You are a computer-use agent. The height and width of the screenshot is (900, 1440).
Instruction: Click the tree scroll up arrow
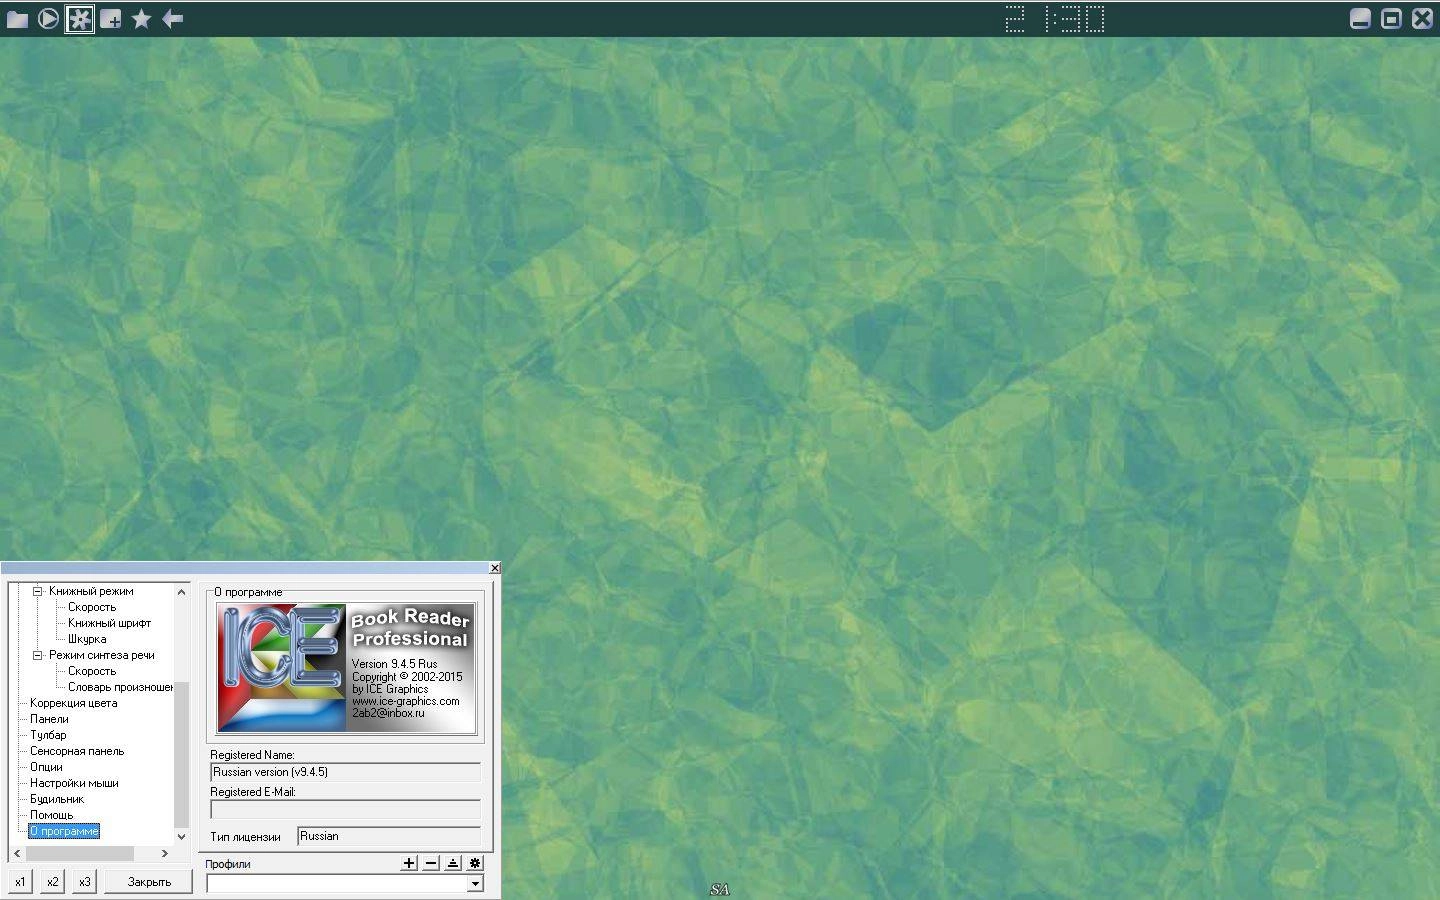(x=181, y=591)
